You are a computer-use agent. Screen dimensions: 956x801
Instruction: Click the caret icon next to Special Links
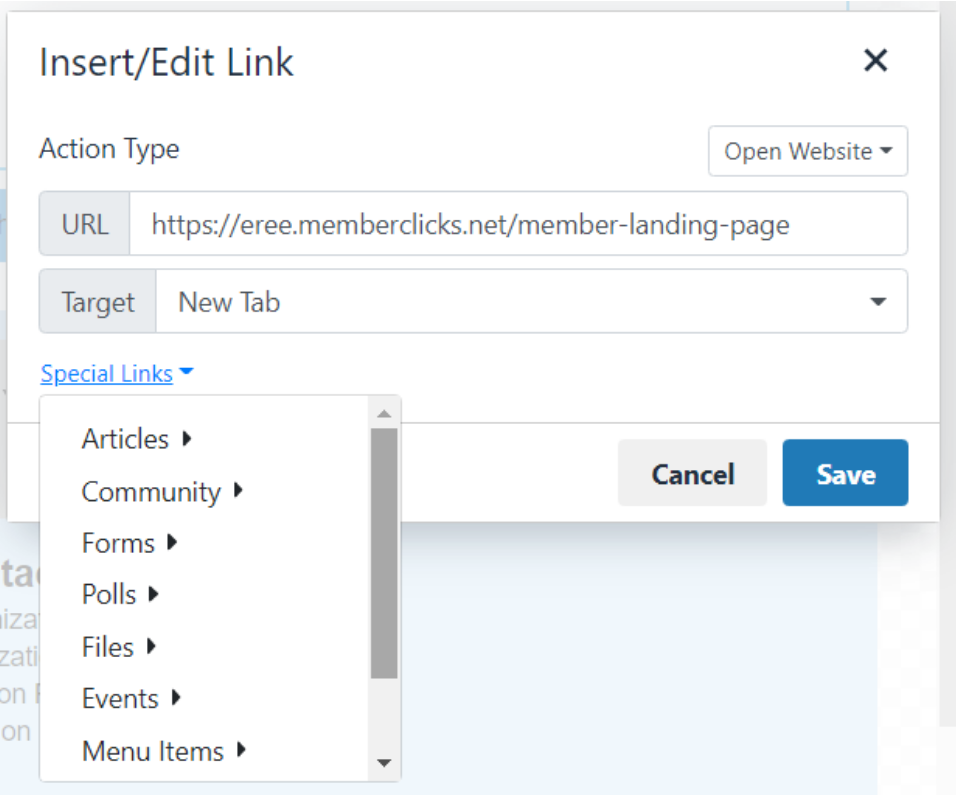pos(186,374)
